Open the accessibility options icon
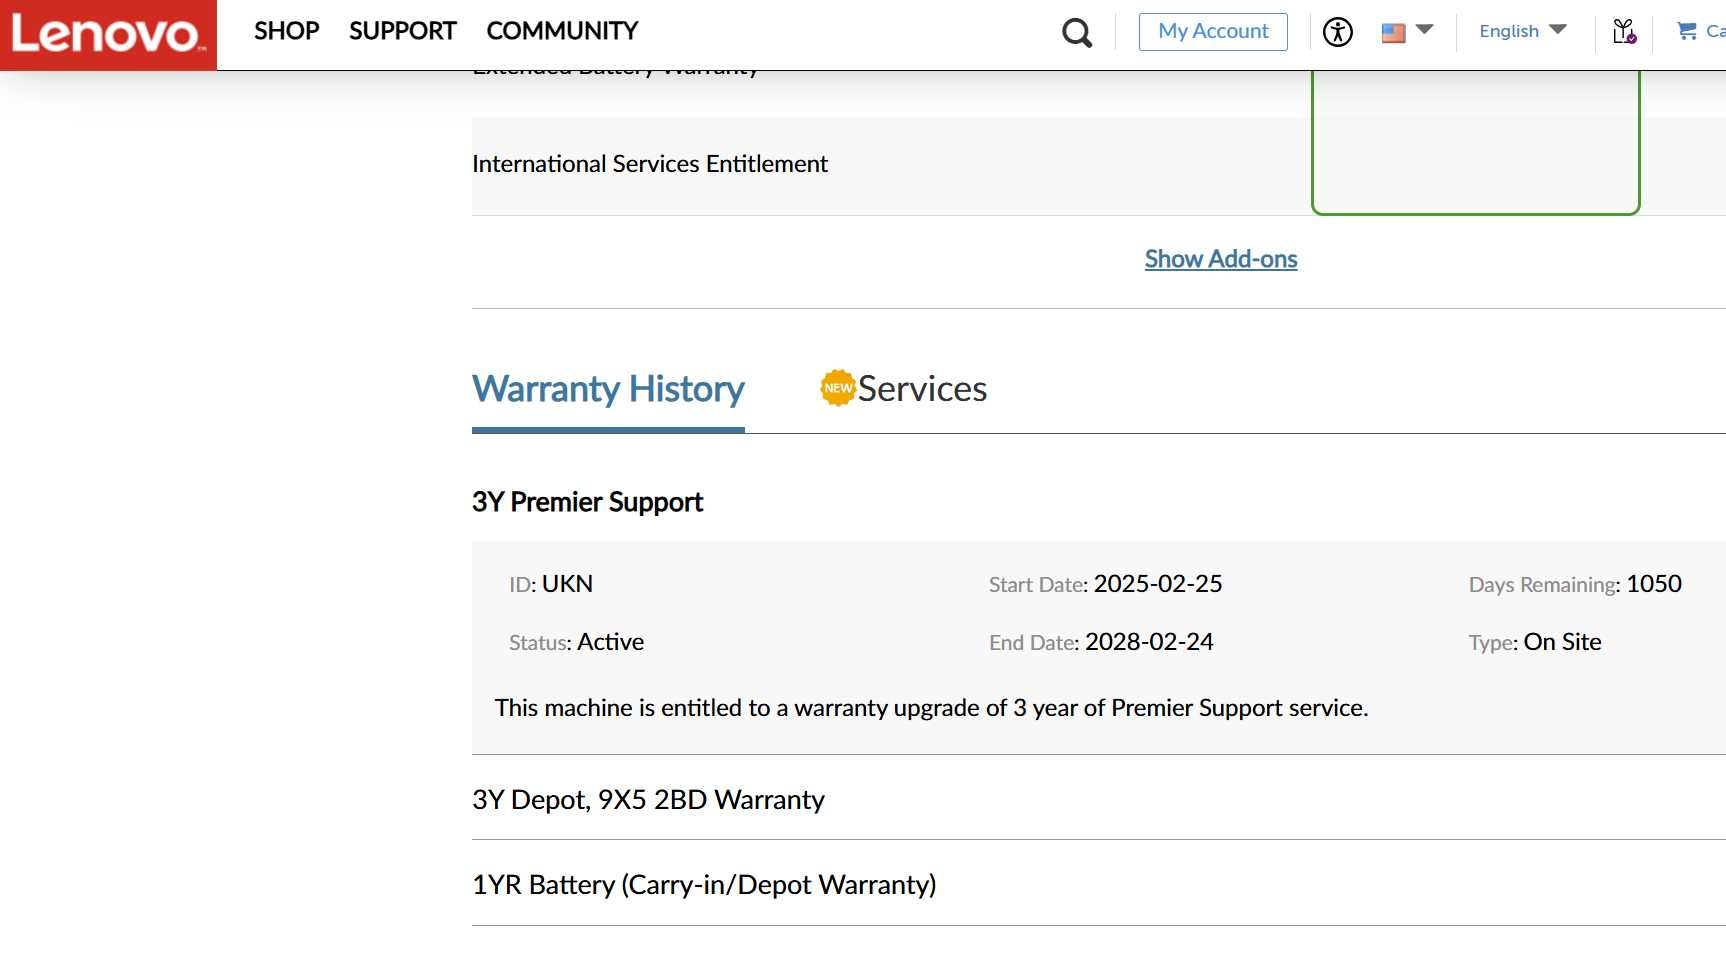This screenshot has height=955, width=1726. (x=1337, y=32)
